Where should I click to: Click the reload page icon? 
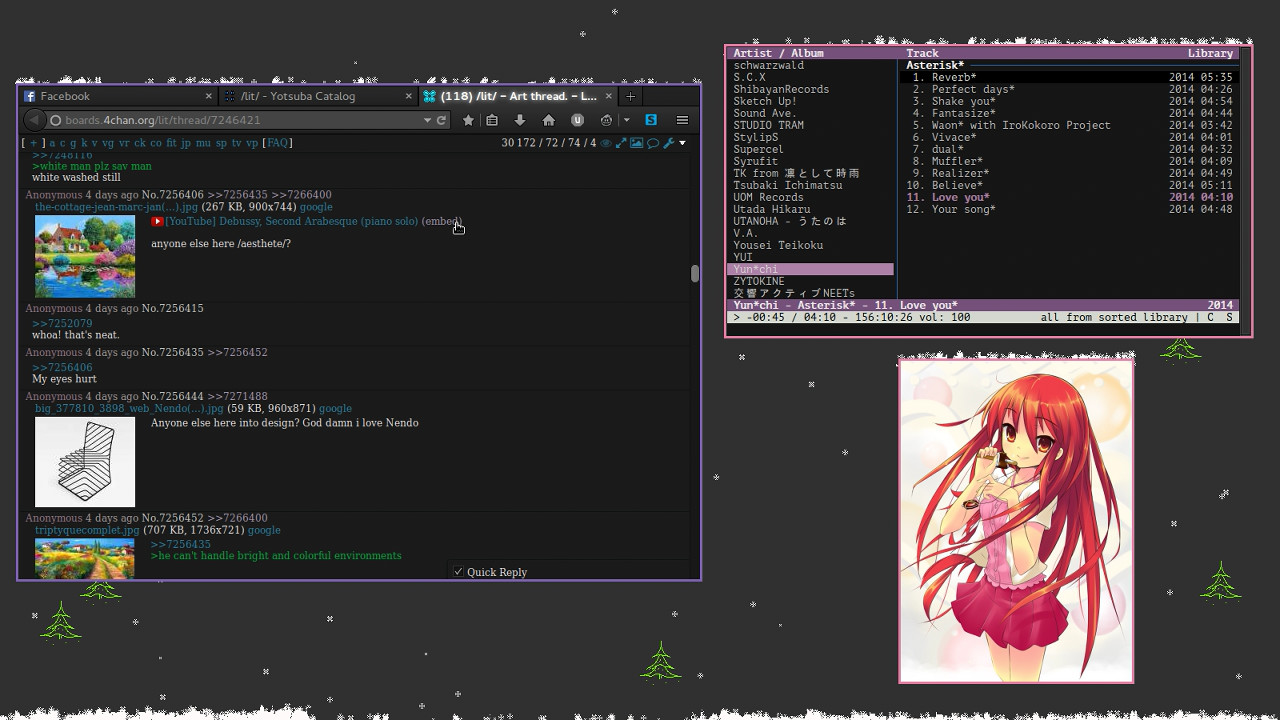coord(441,120)
